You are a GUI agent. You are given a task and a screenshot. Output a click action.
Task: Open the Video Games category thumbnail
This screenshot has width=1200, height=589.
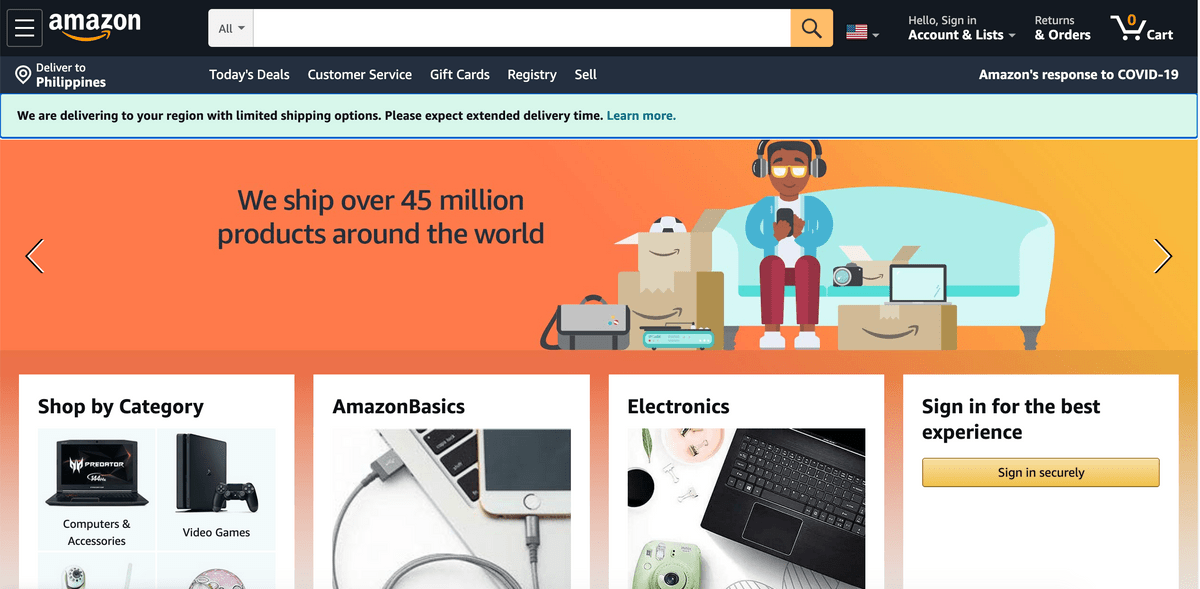pyautogui.click(x=216, y=490)
